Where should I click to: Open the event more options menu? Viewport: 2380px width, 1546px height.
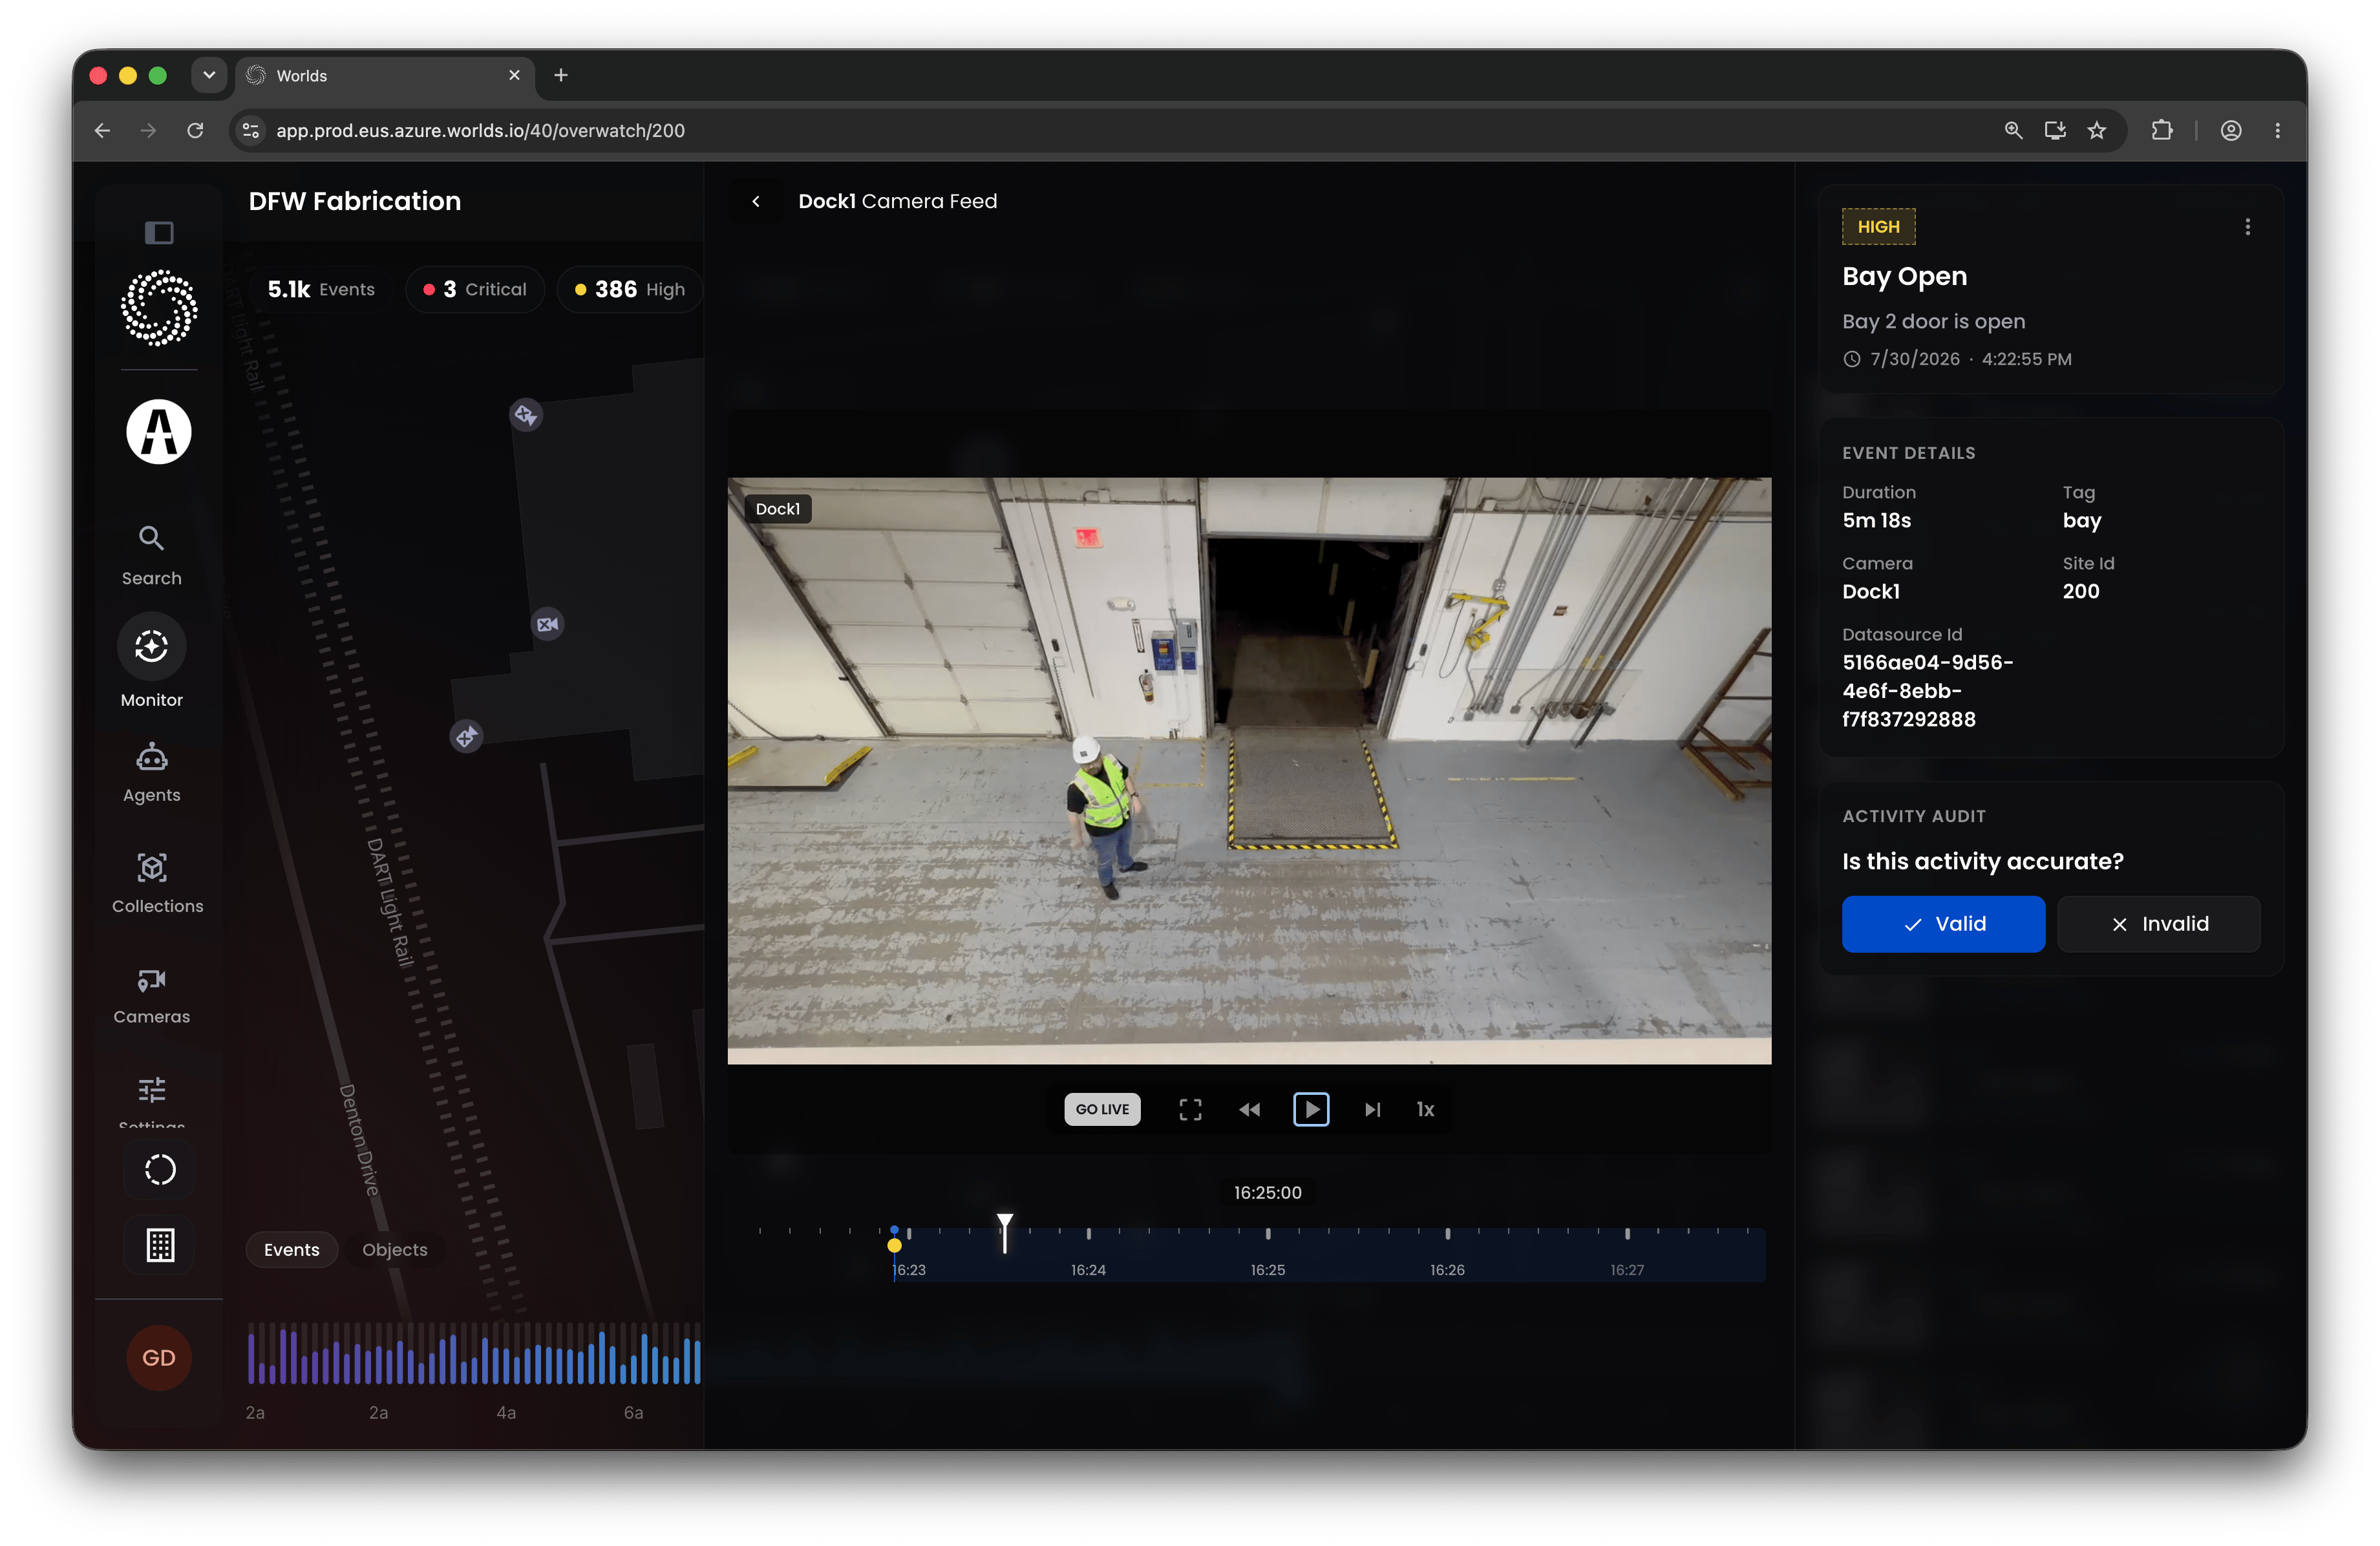click(x=2247, y=227)
